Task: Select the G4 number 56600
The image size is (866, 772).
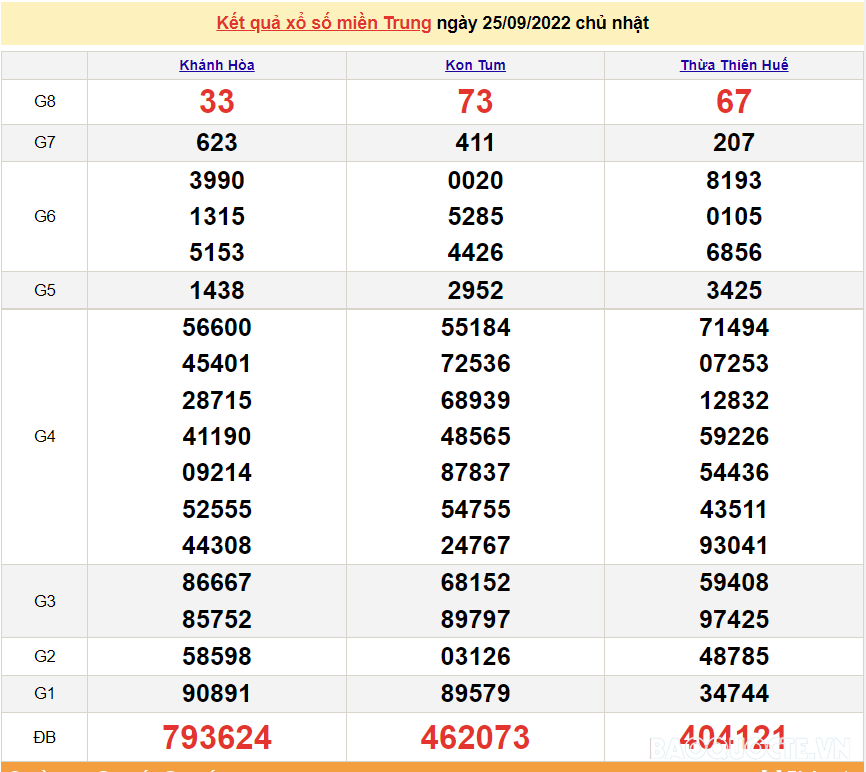Action: point(217,328)
